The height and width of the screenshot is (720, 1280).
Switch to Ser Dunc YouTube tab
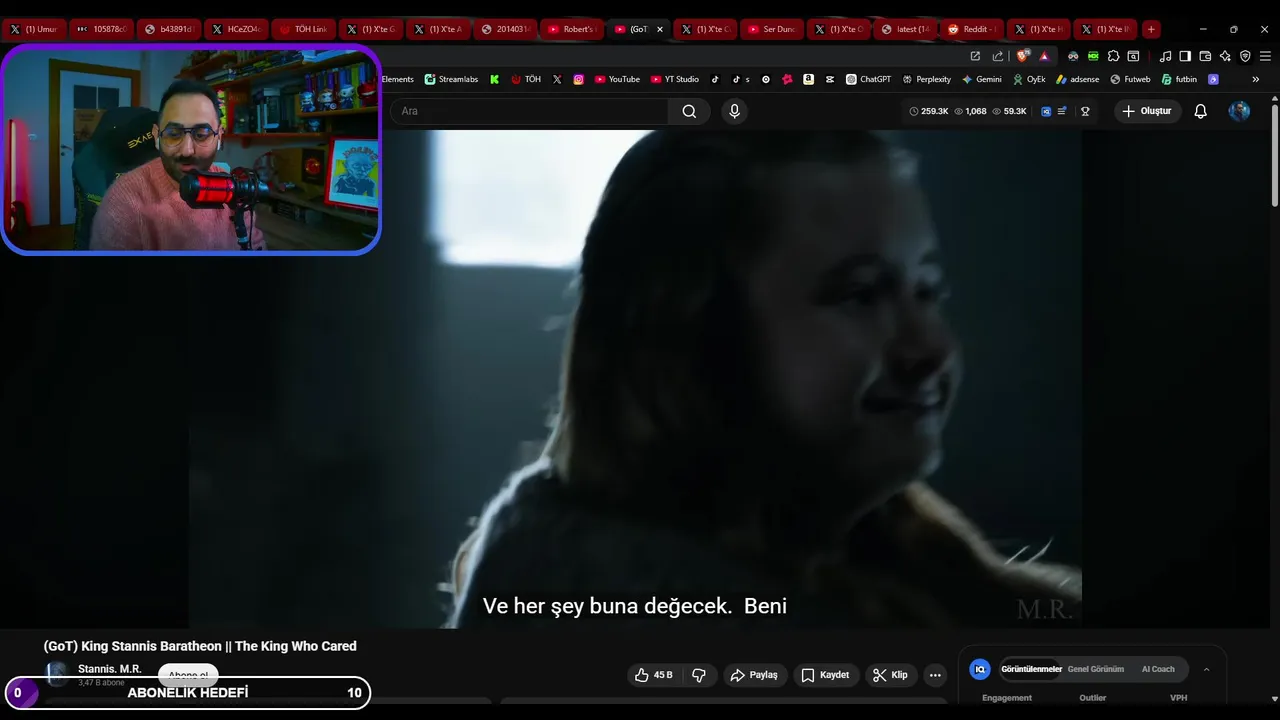point(772,29)
